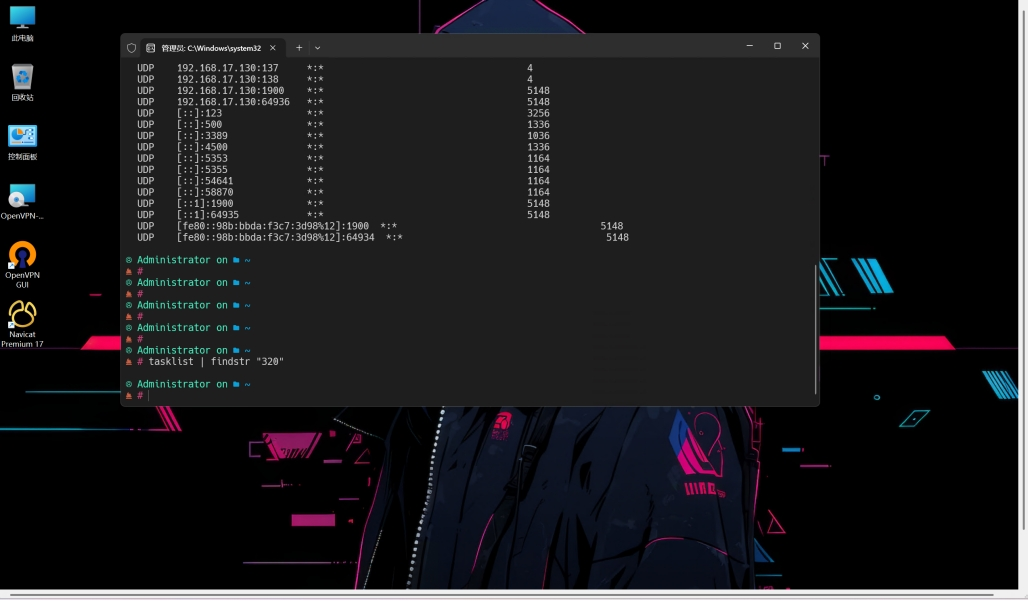Minimize the terminal window

(750, 46)
